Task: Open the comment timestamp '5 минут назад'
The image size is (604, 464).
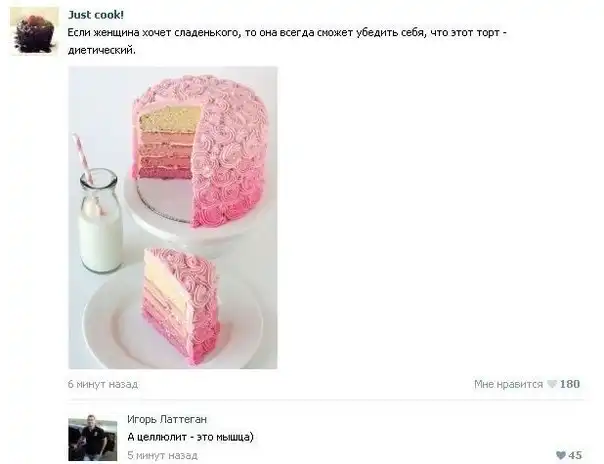Action: (x=162, y=455)
